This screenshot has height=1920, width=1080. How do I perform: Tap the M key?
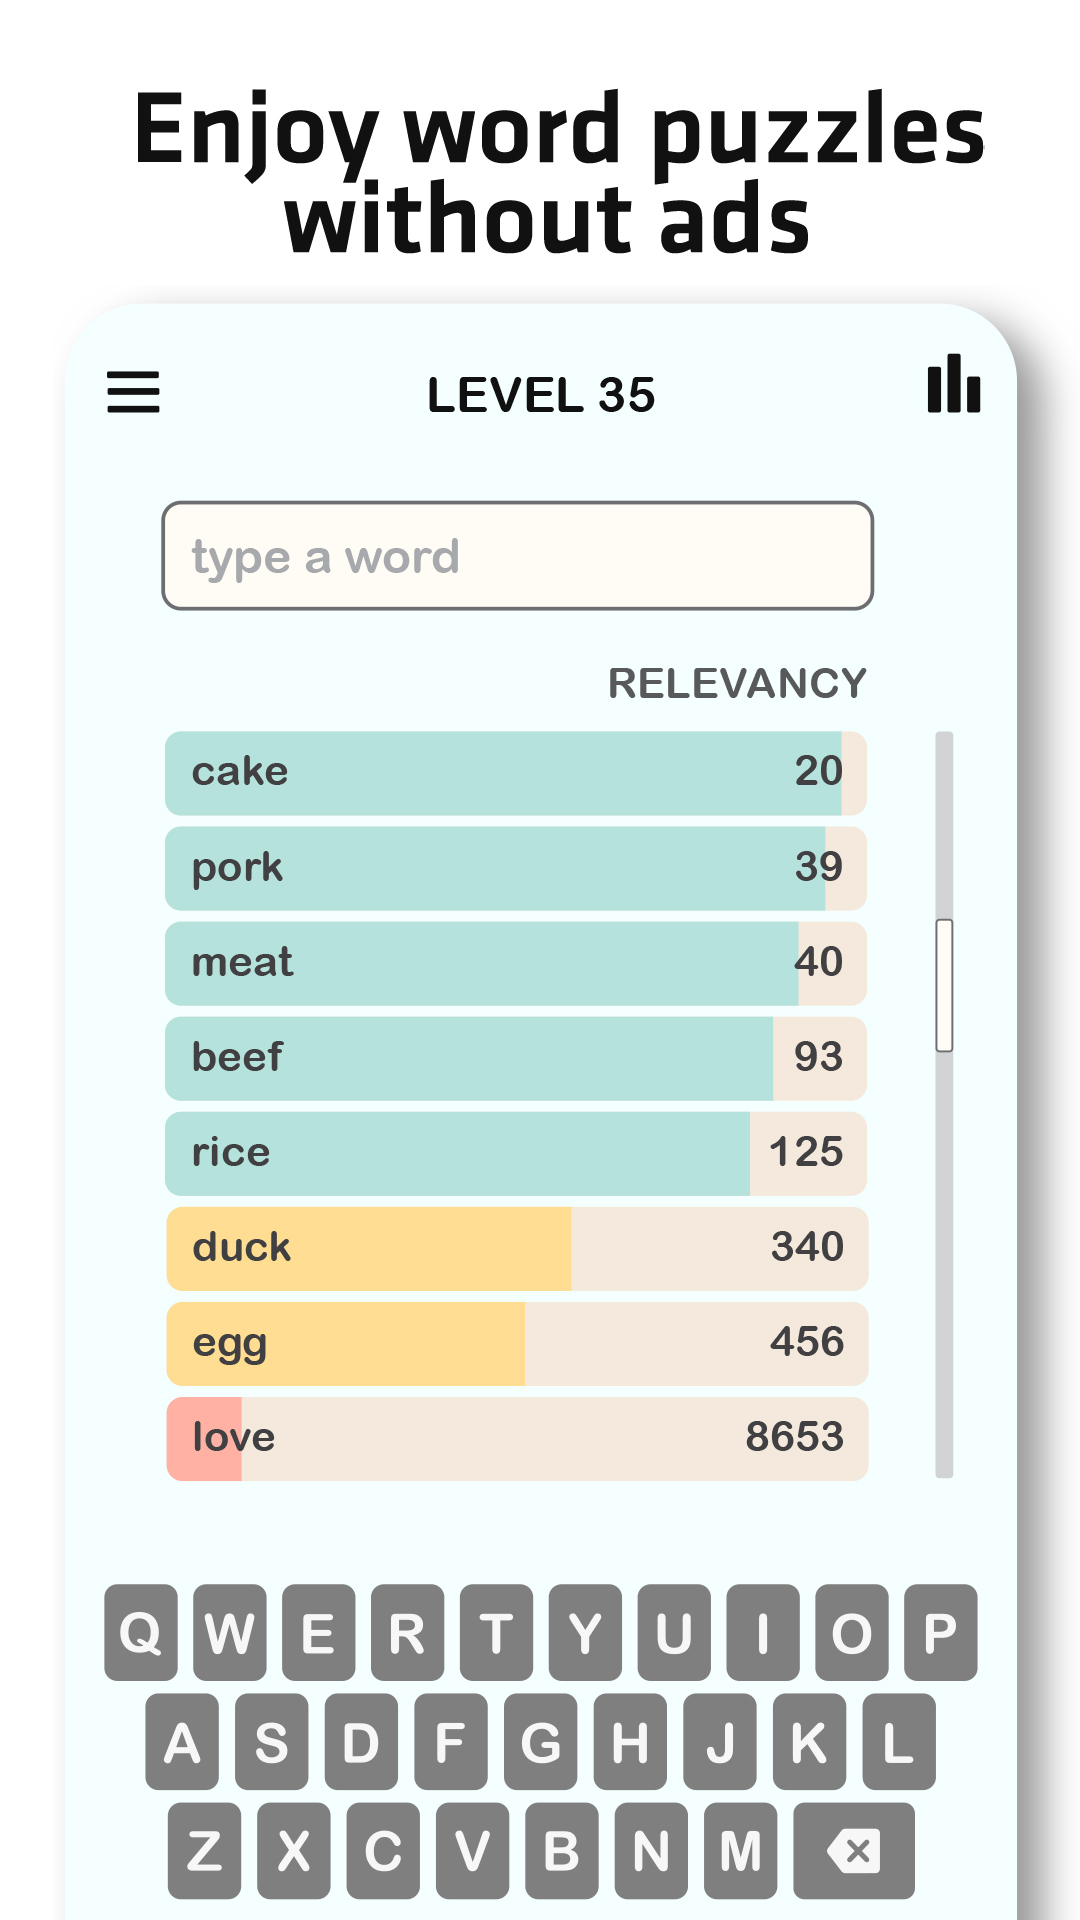(740, 1851)
